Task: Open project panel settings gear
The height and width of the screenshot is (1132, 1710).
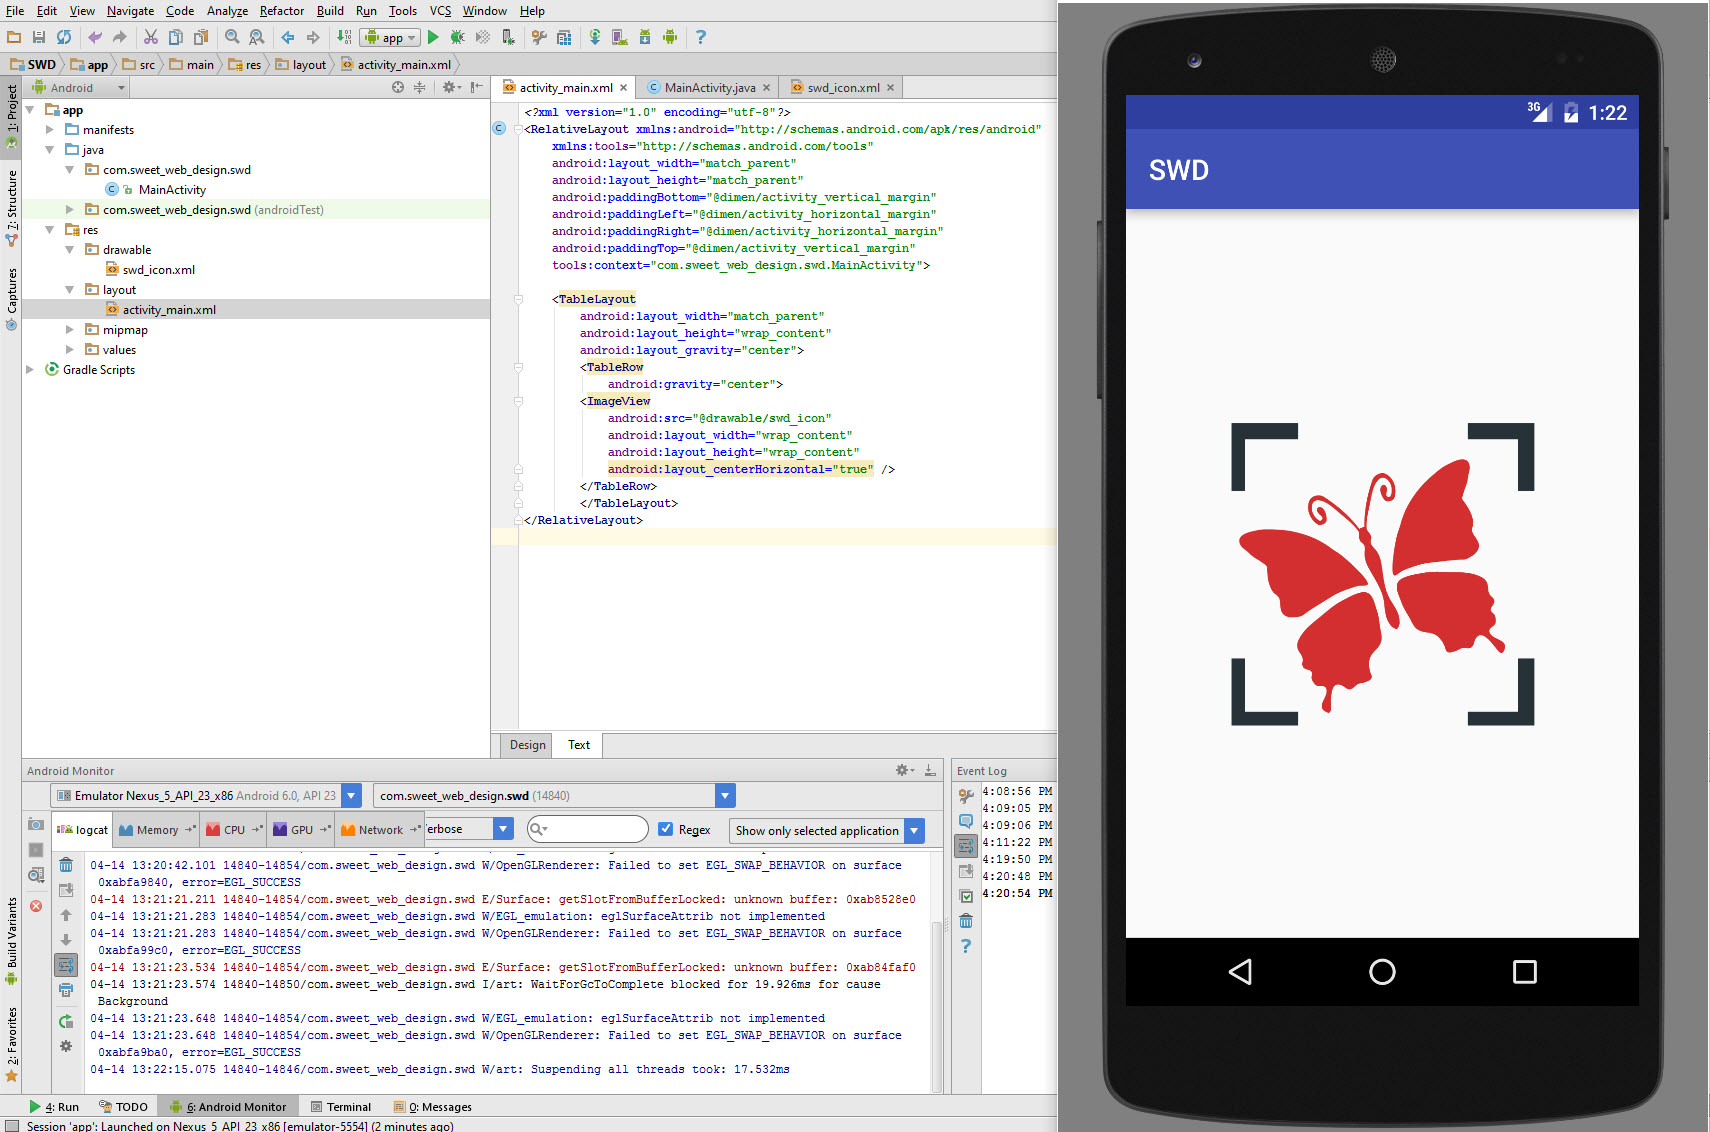Action: pos(449,88)
